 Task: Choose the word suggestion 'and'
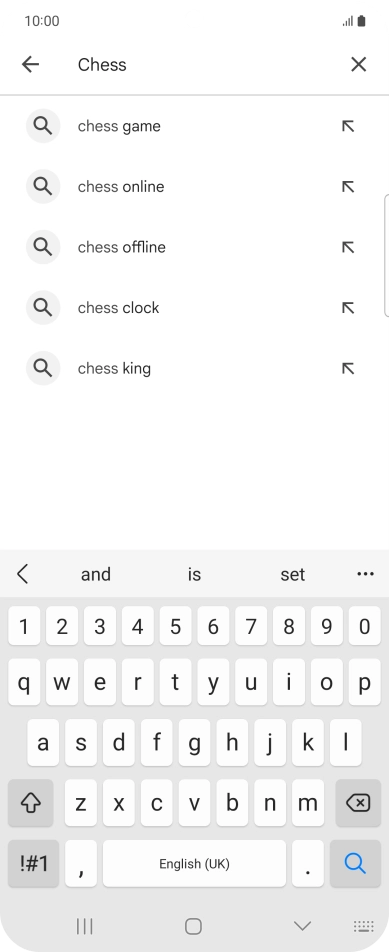pos(96,574)
